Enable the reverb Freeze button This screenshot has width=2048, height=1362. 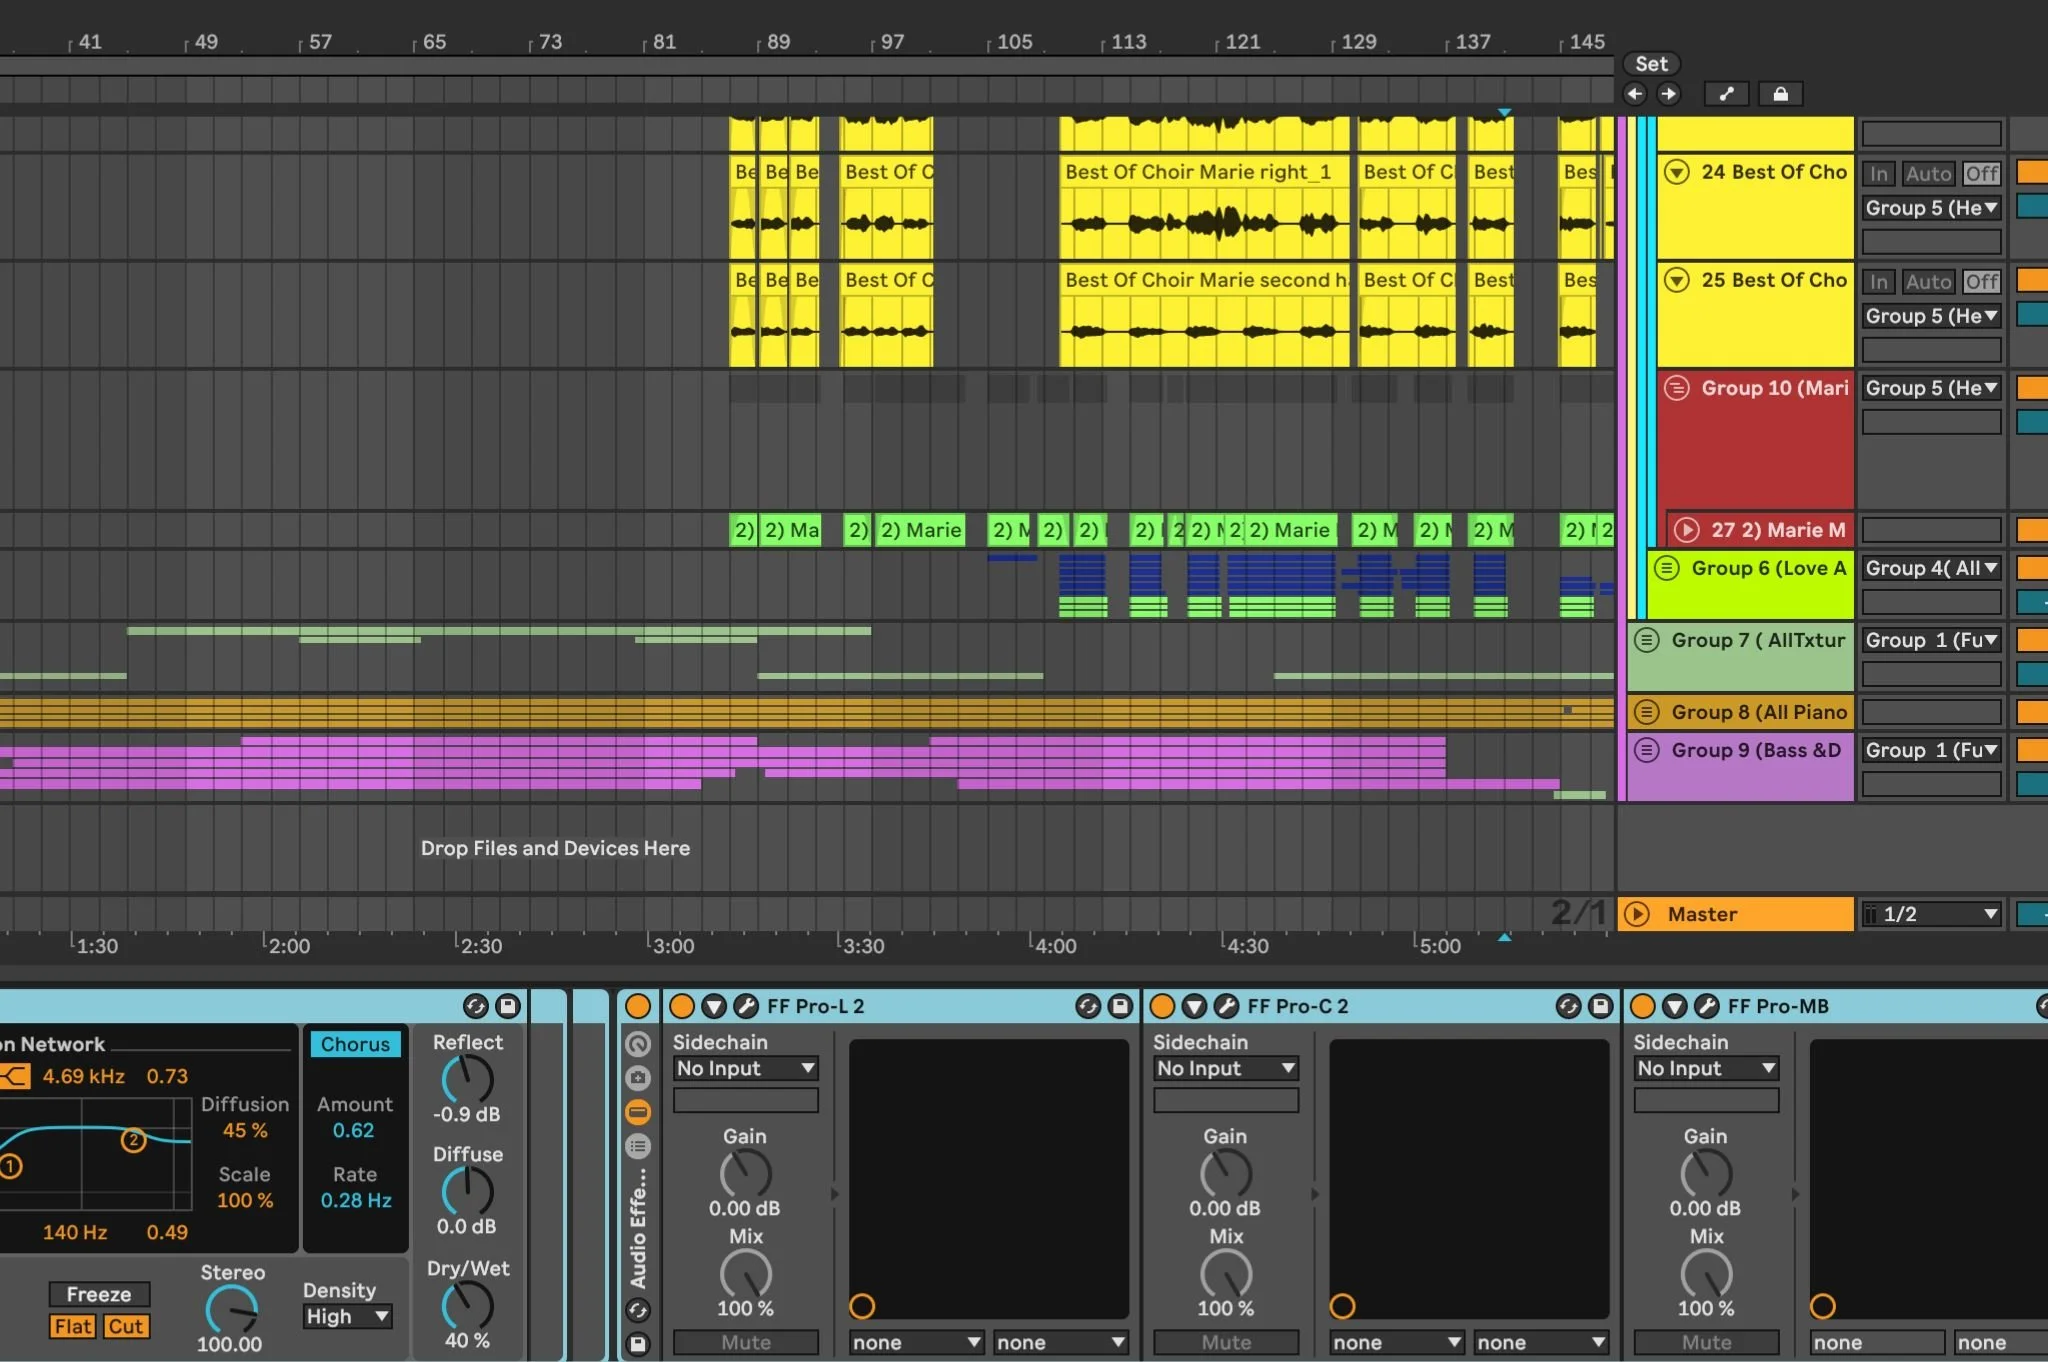click(x=99, y=1294)
